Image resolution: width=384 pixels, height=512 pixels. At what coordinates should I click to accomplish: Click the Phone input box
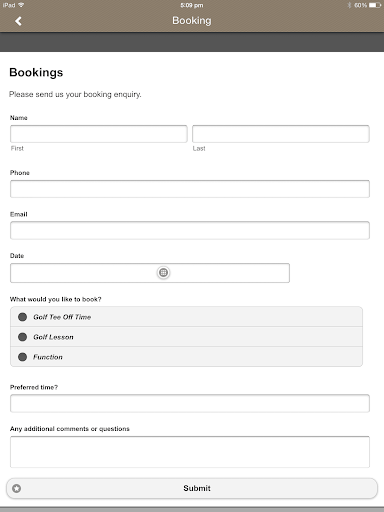190,189
